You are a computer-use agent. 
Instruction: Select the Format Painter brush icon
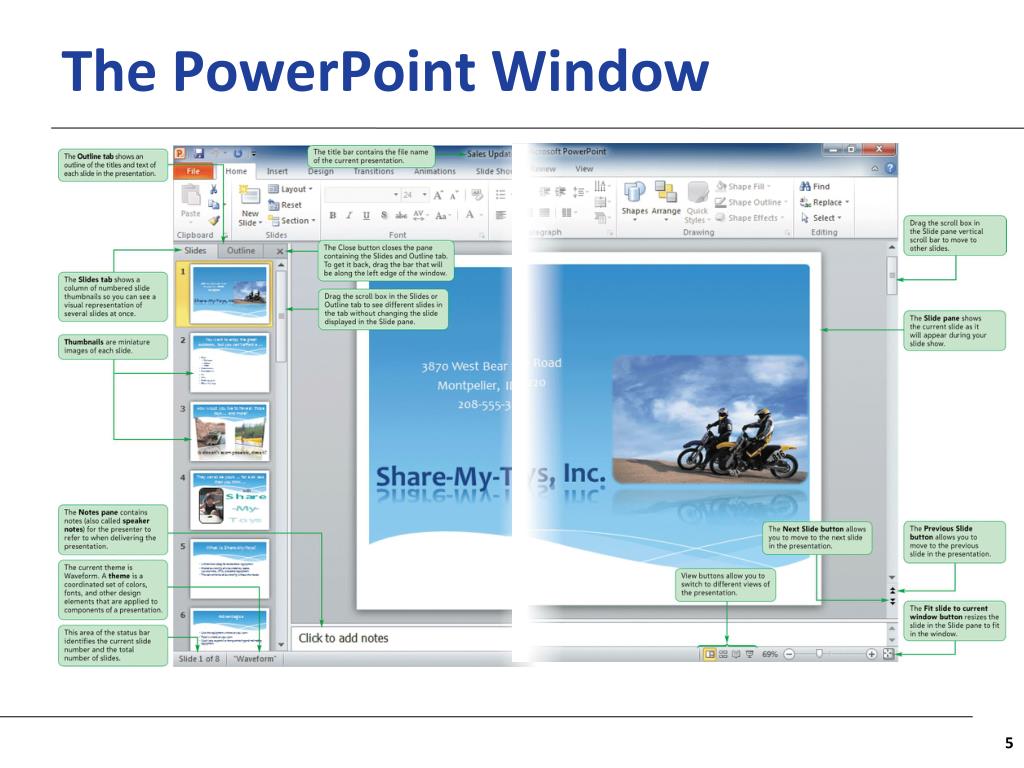point(214,220)
